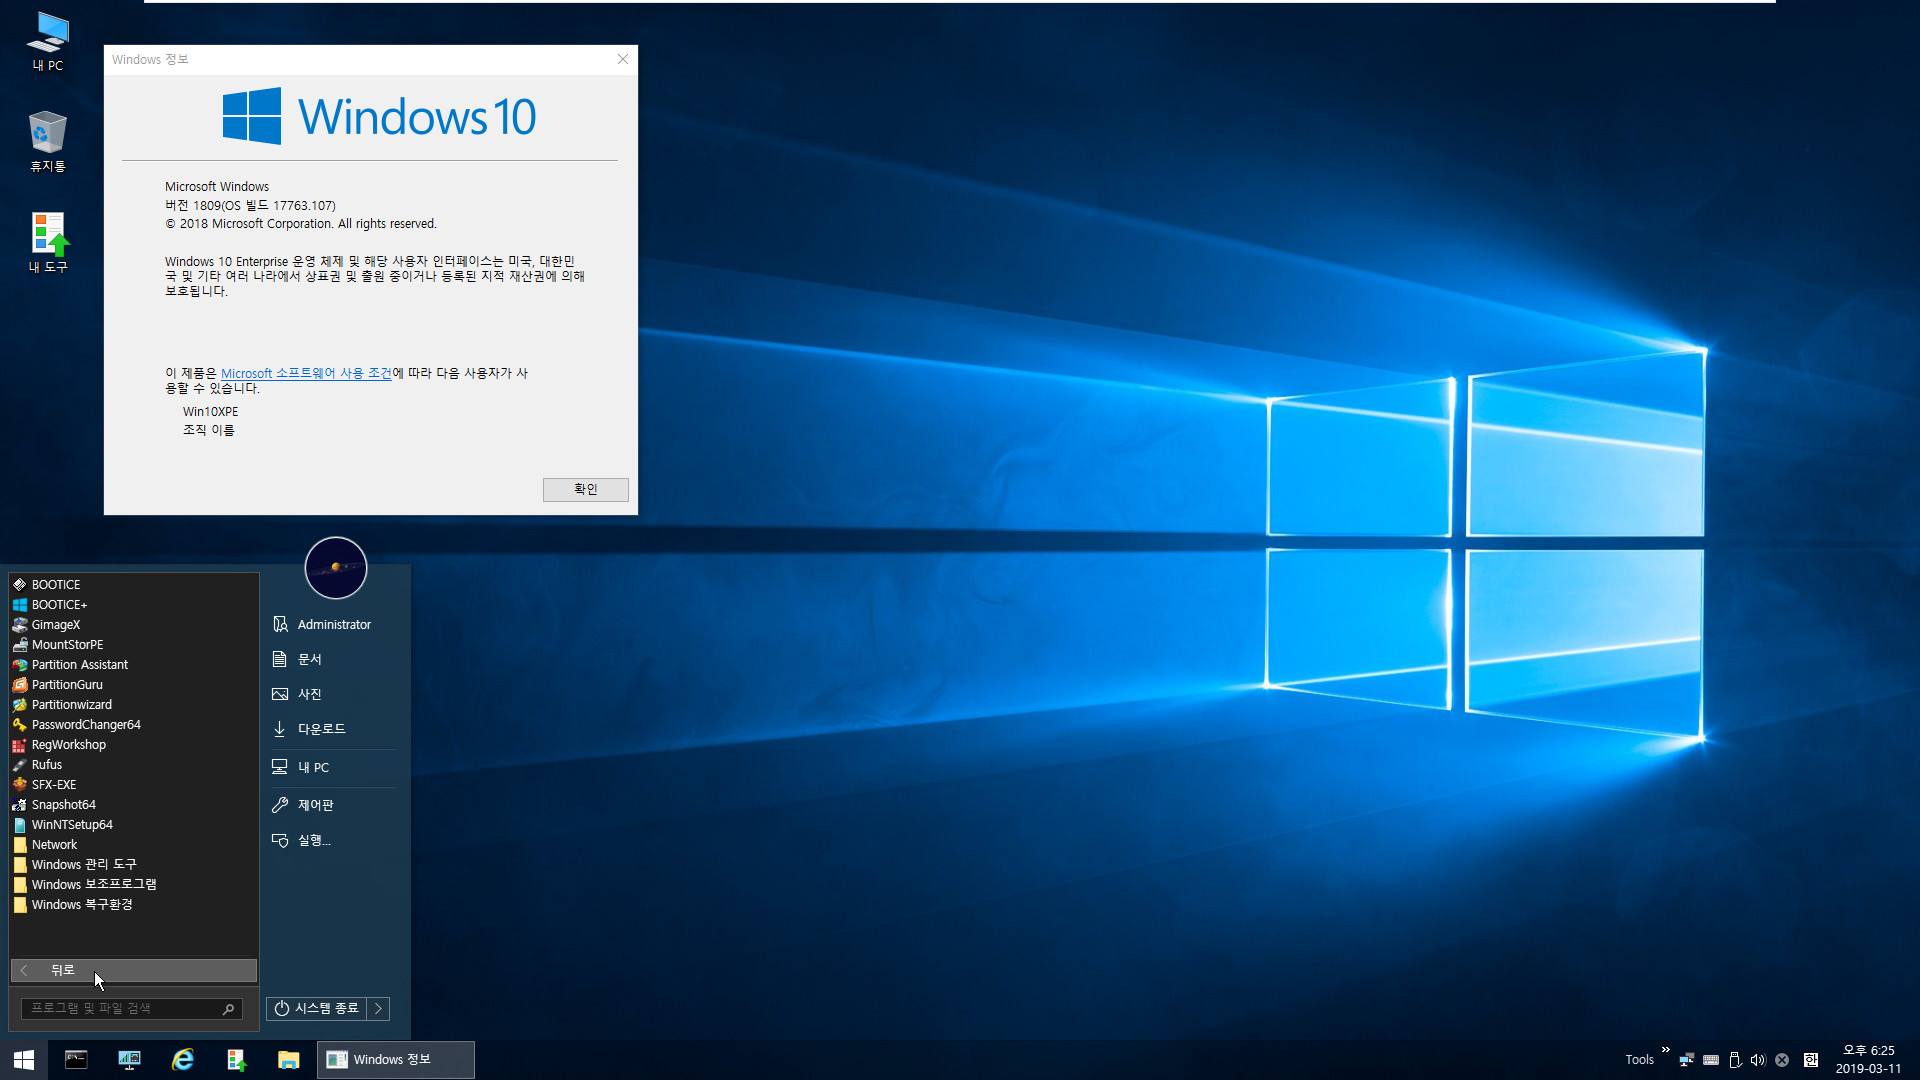
Task: Go back with the 뒤로 button
Action: (134, 970)
